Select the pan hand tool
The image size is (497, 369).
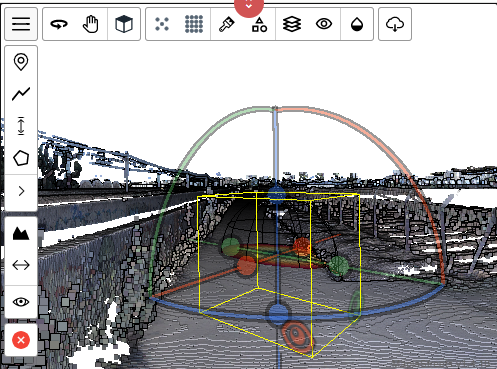click(x=91, y=24)
